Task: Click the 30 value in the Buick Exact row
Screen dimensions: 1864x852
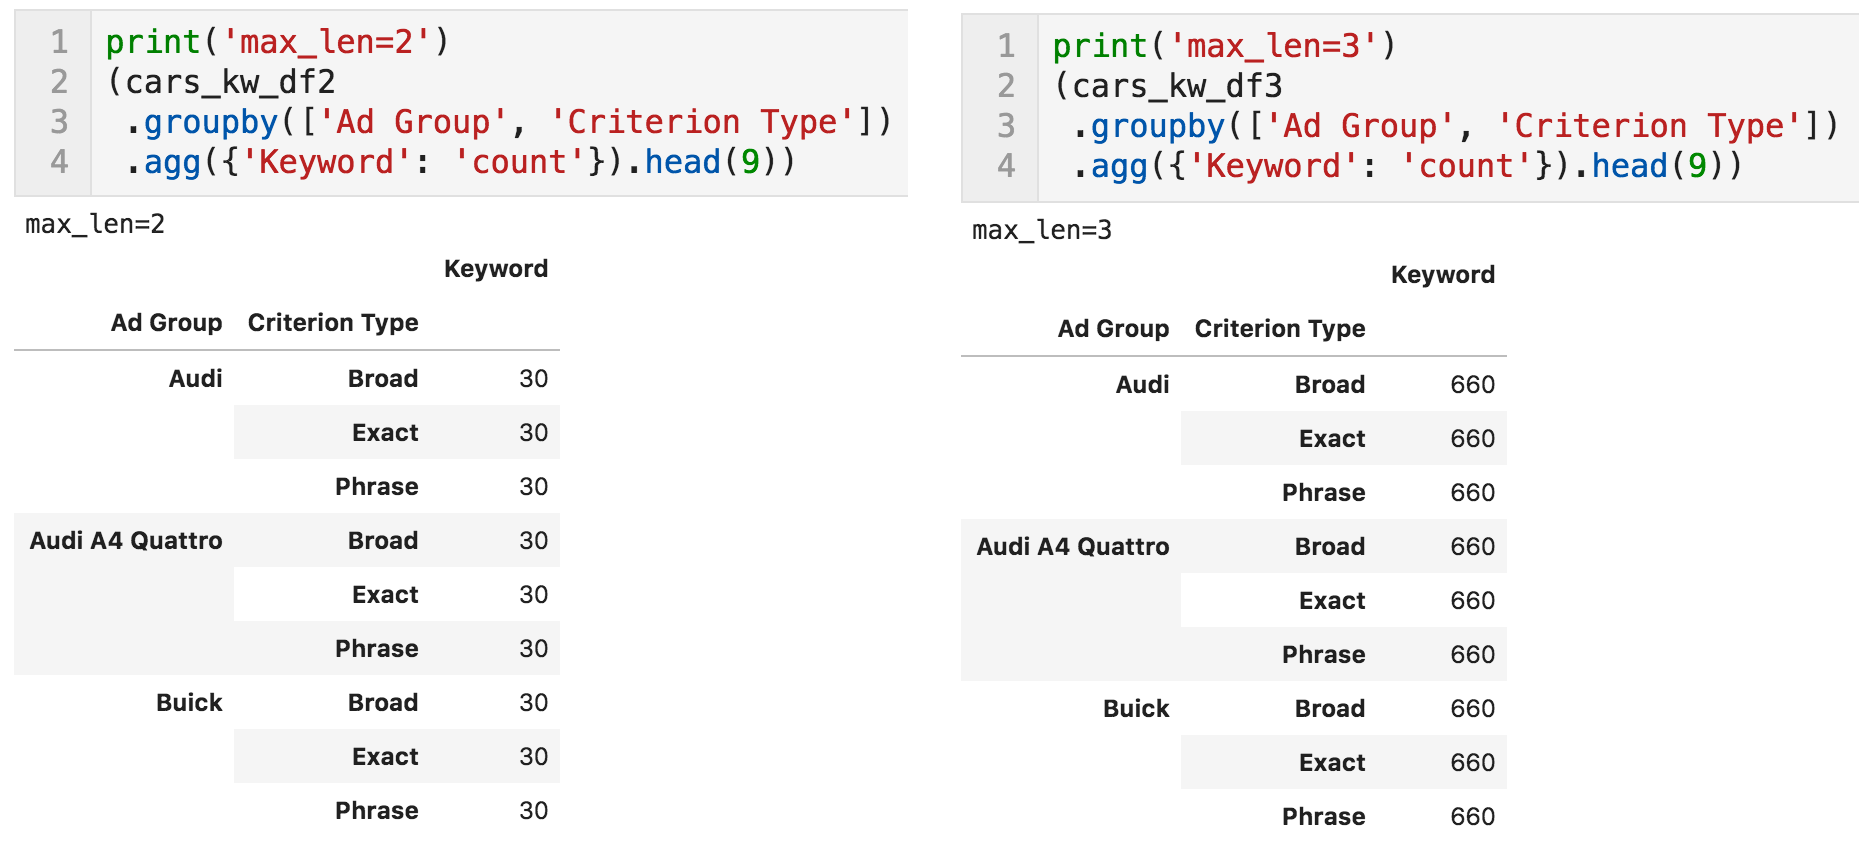Action: (x=533, y=757)
